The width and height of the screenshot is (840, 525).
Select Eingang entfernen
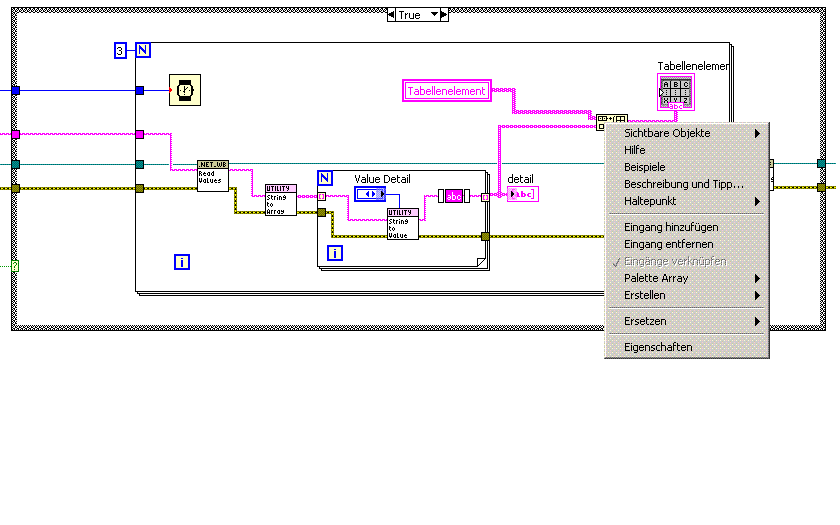pyautogui.click(x=687, y=245)
